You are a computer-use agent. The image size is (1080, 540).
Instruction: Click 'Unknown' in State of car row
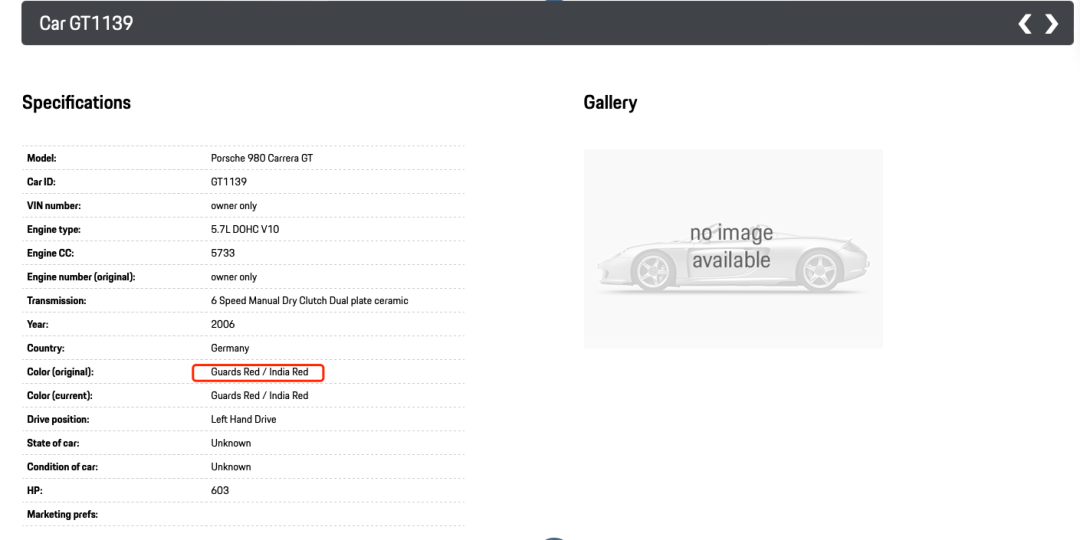[231, 443]
